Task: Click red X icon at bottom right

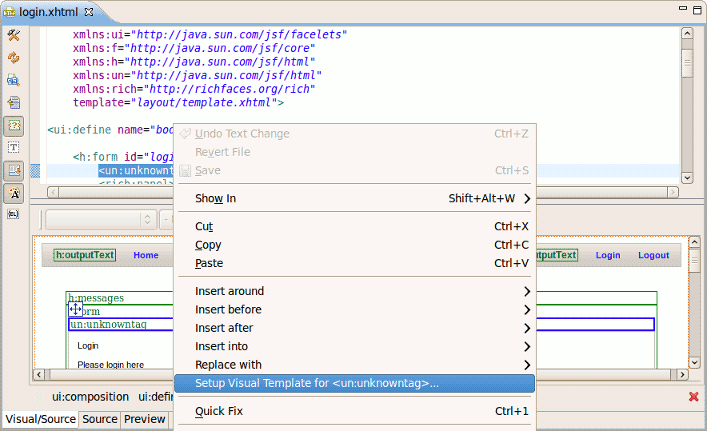Action: pos(693,397)
